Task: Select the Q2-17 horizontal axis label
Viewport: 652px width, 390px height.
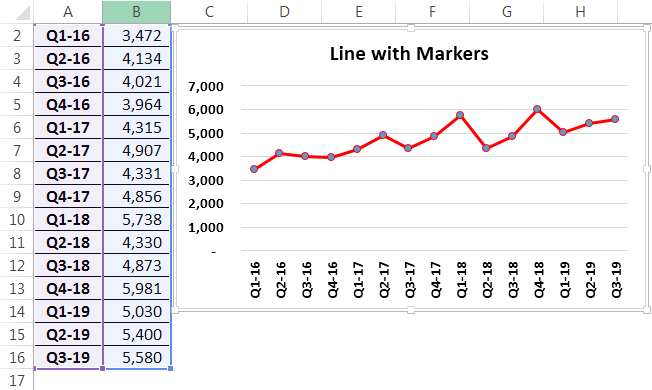Action: click(x=384, y=280)
